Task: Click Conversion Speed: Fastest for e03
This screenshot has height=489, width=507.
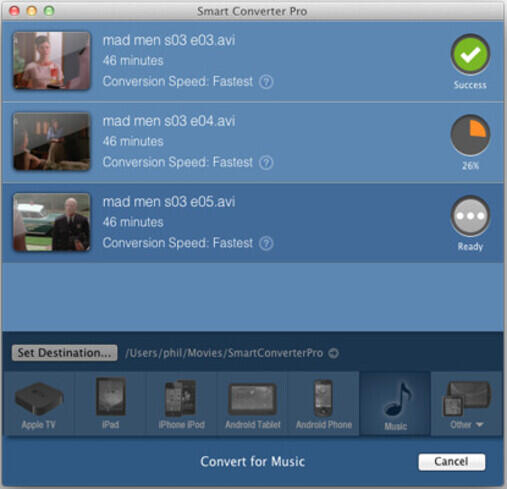Action: pyautogui.click(x=178, y=82)
